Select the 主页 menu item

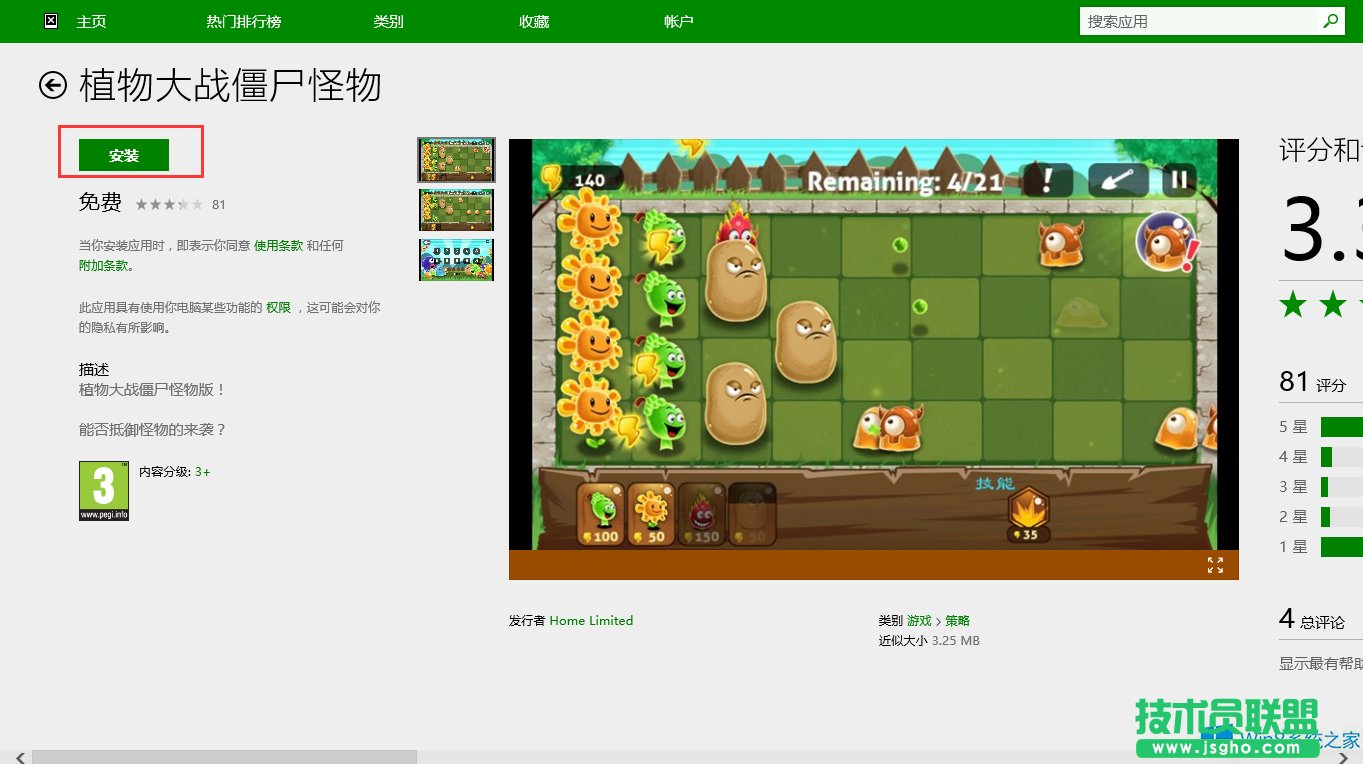click(x=92, y=20)
